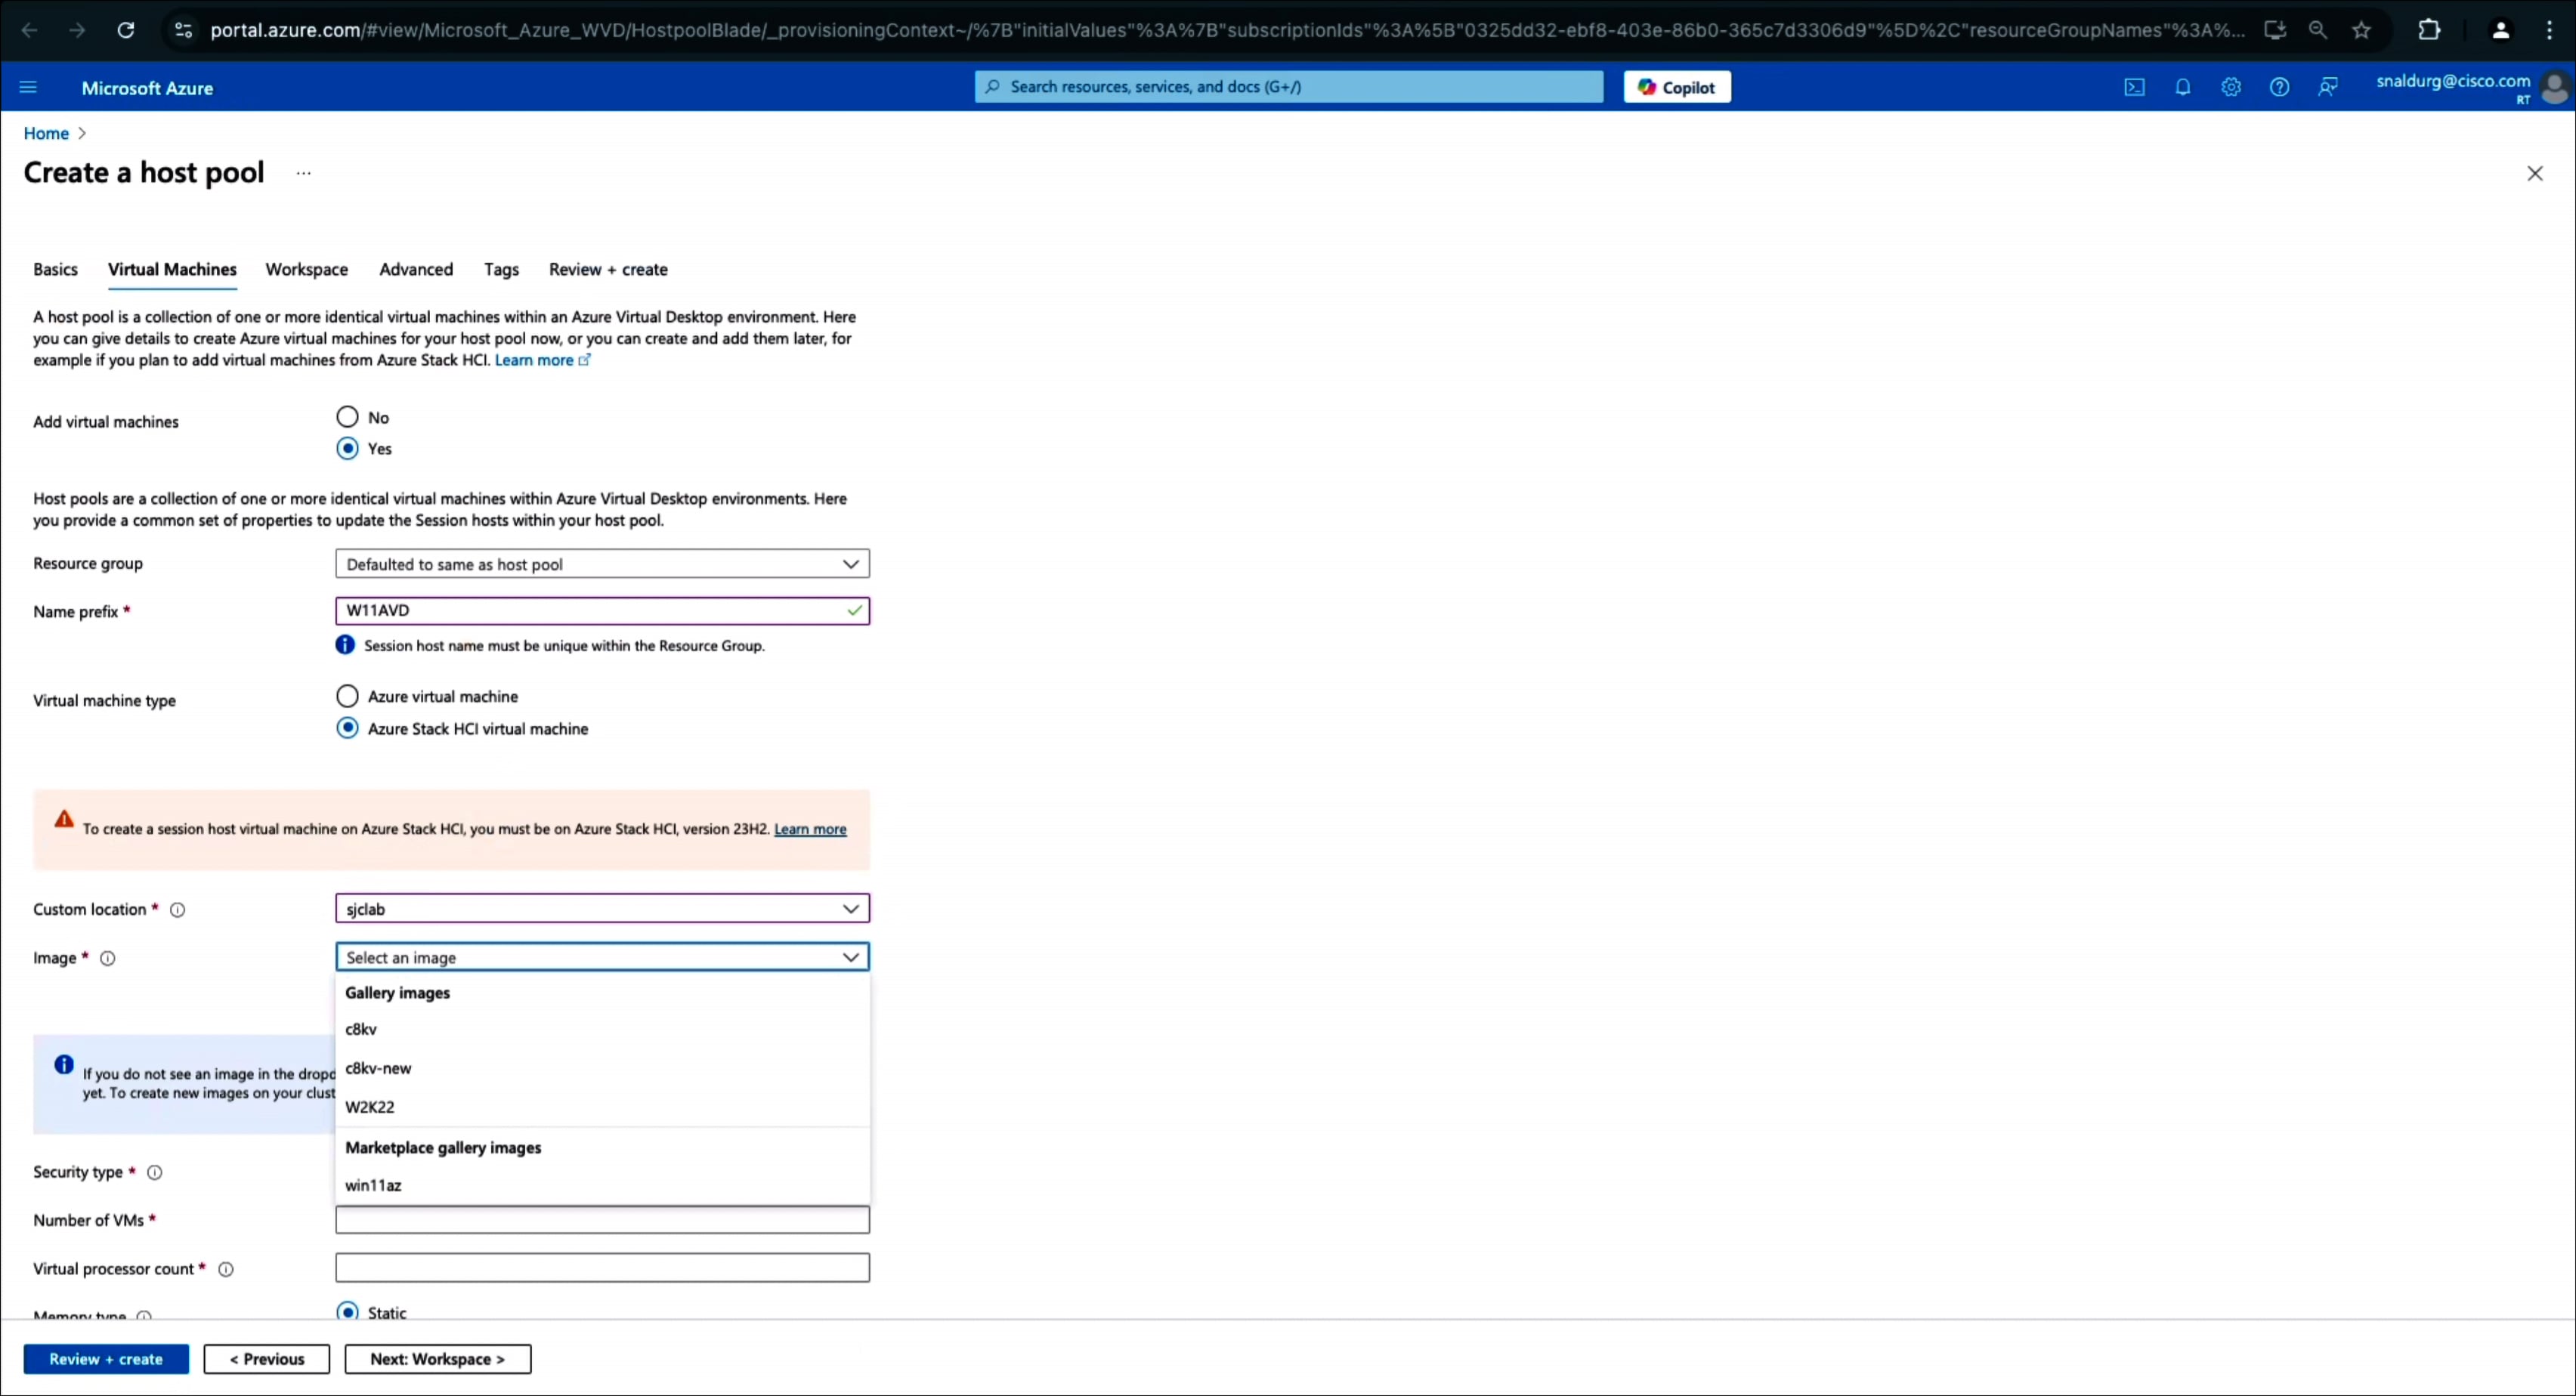Open the Learn more link in the description
Viewport: 2576px width, 1396px height.
(542, 360)
